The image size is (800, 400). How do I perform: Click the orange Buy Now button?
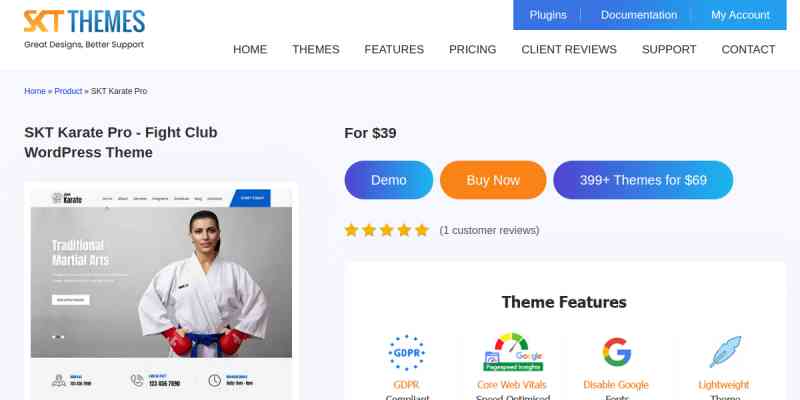click(493, 180)
